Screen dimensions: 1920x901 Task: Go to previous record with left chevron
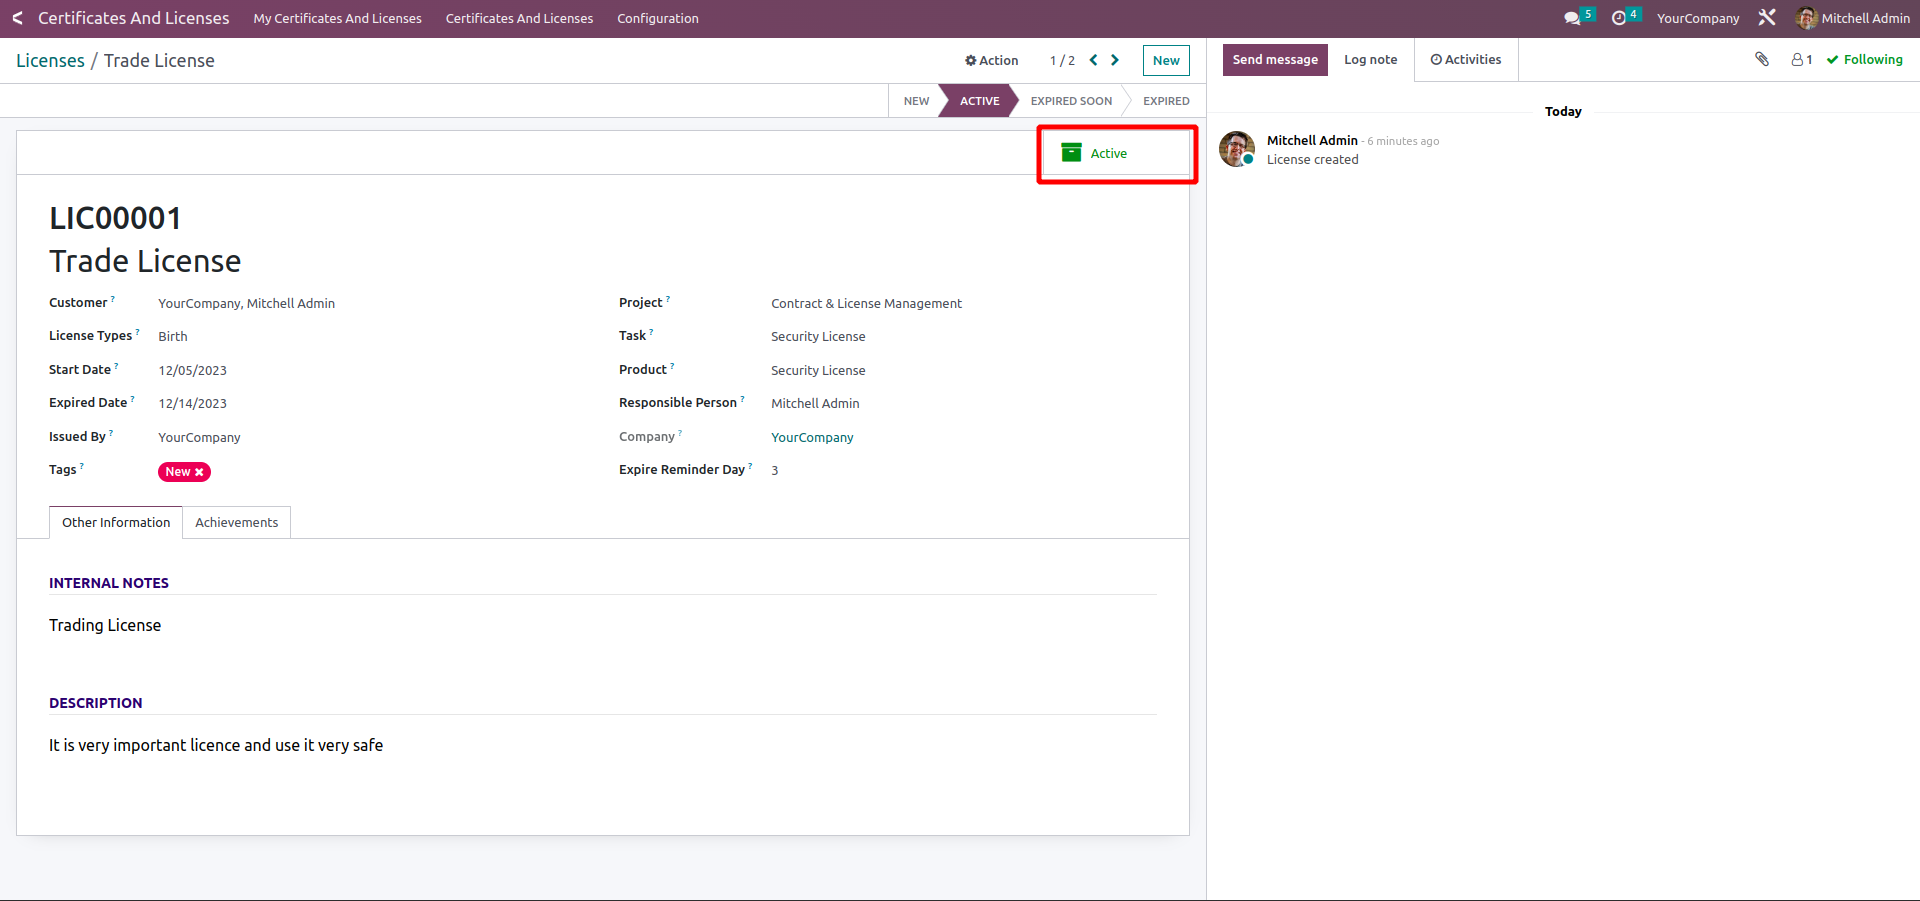coord(1094,60)
